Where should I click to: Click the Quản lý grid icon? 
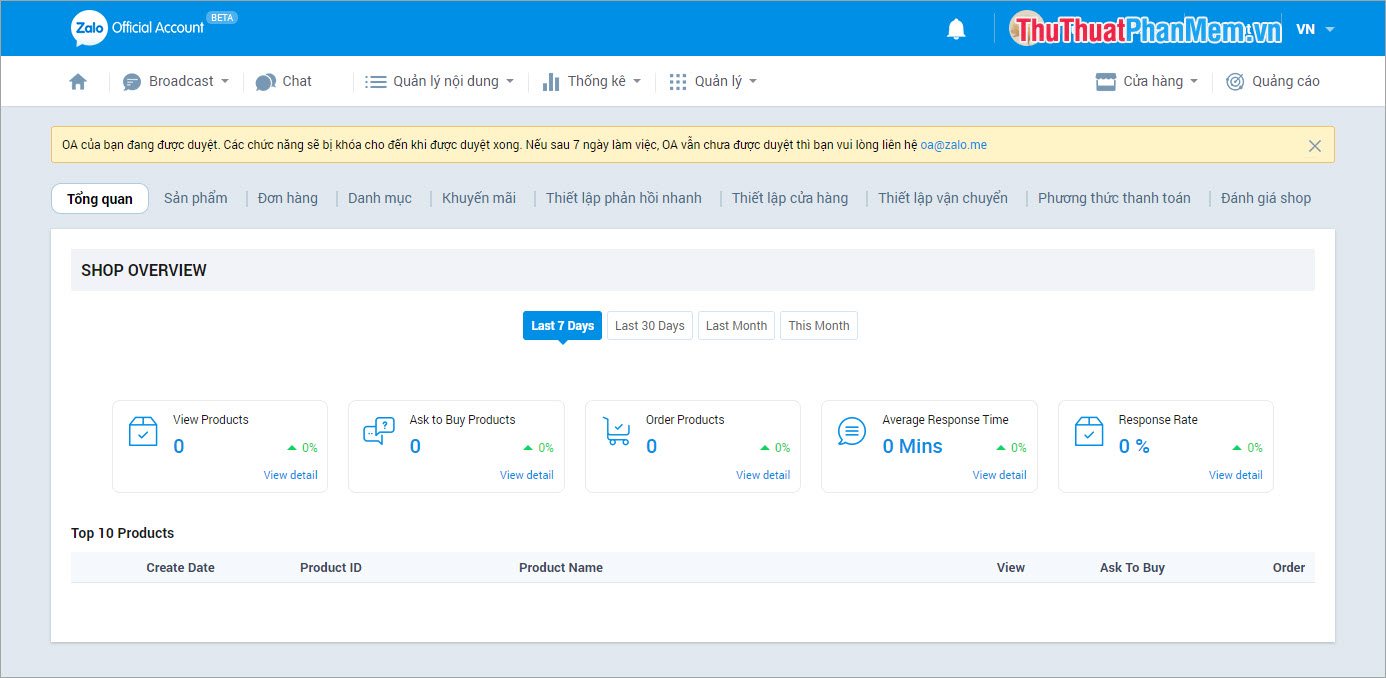677,81
